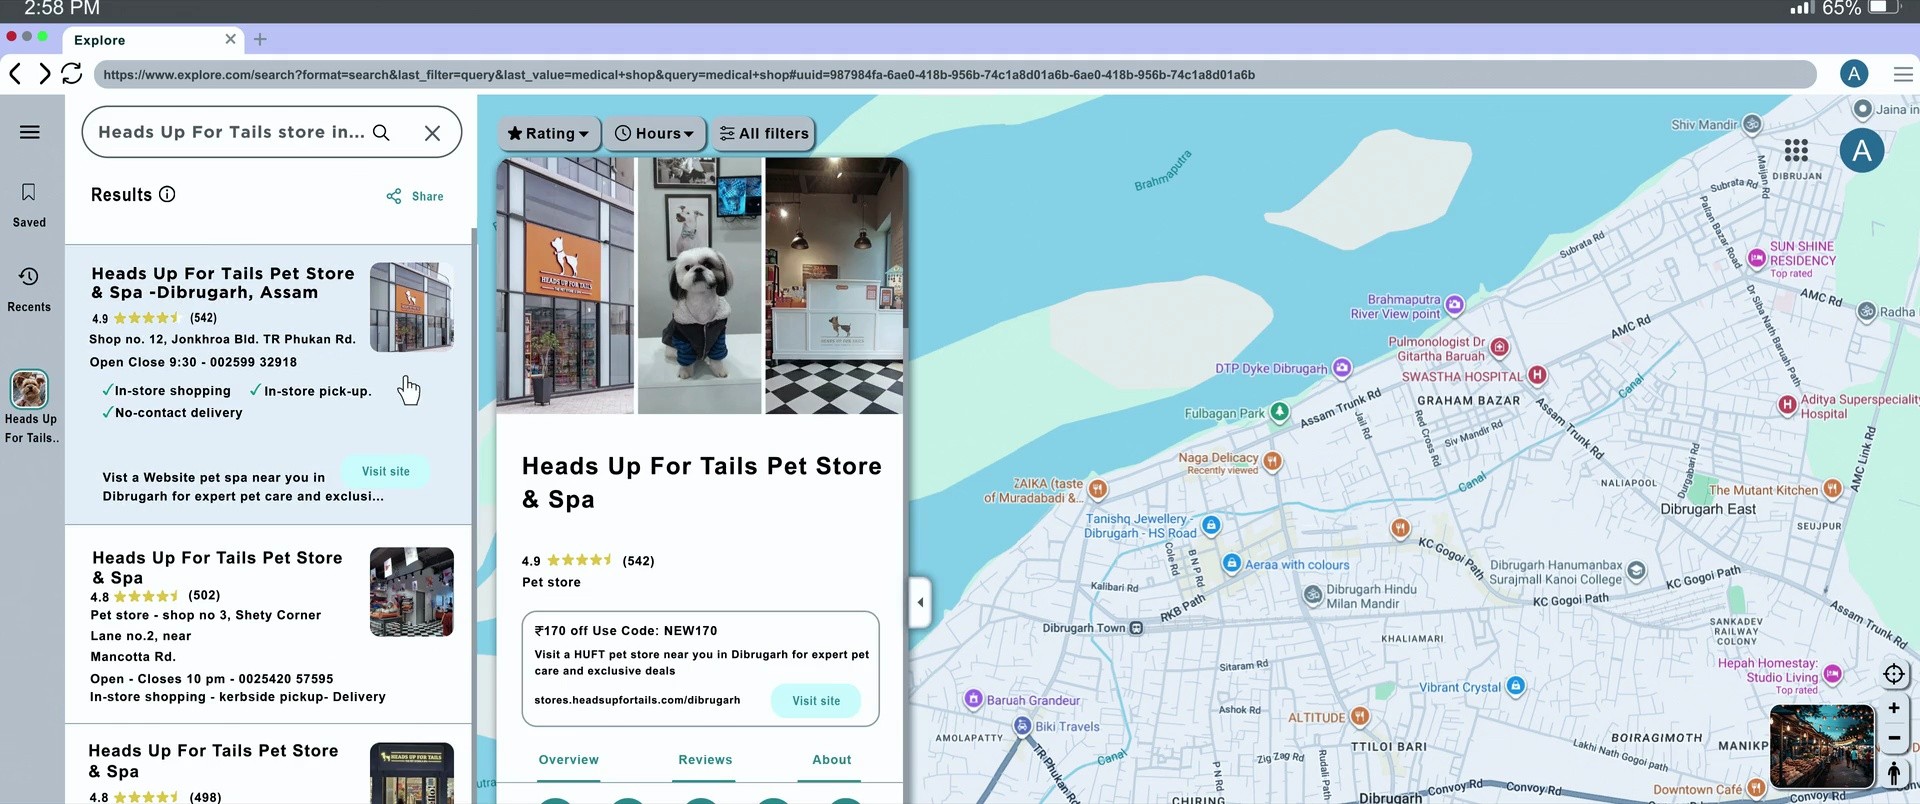Switch to the Overview tab

click(x=569, y=760)
